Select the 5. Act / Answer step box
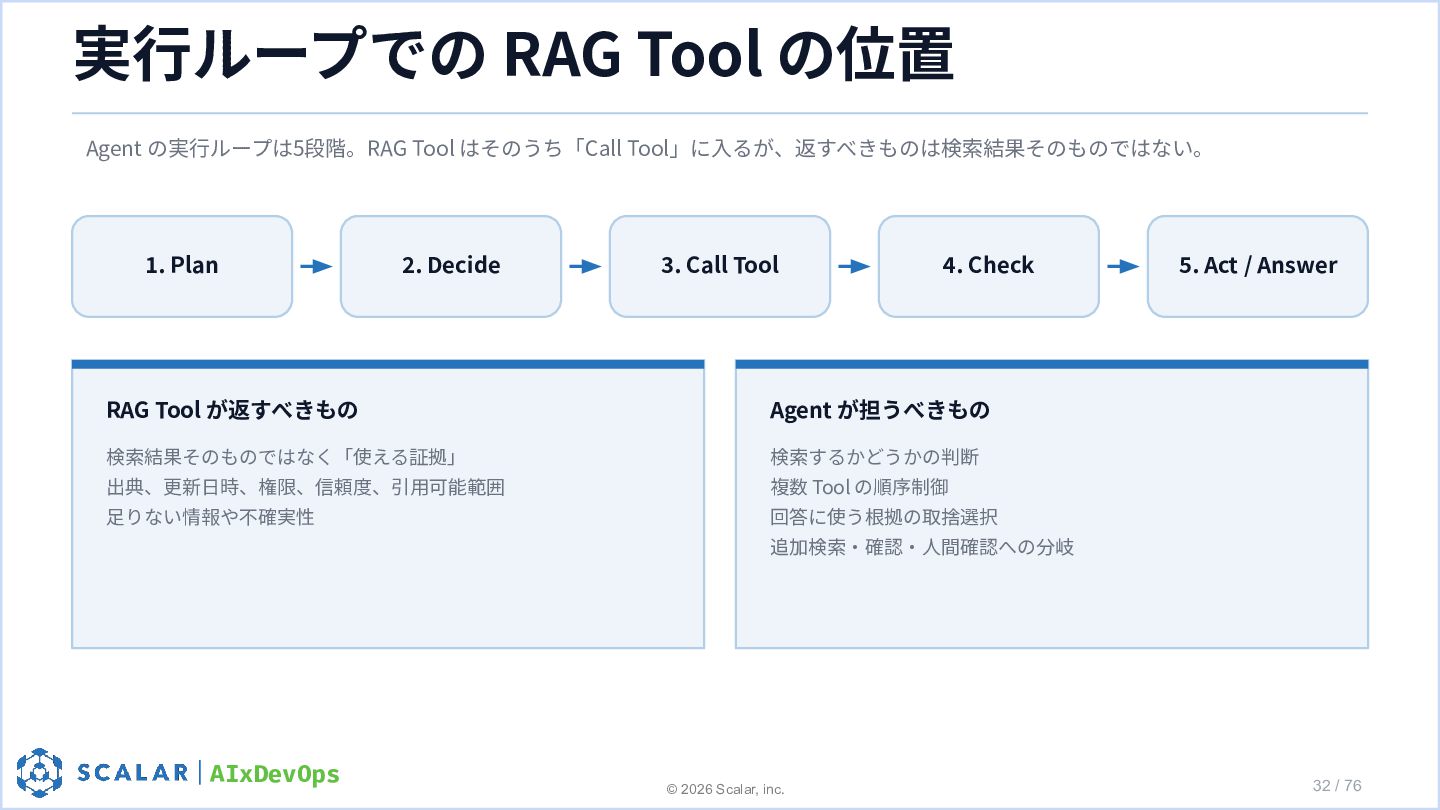This screenshot has width=1440, height=810. 1258,266
